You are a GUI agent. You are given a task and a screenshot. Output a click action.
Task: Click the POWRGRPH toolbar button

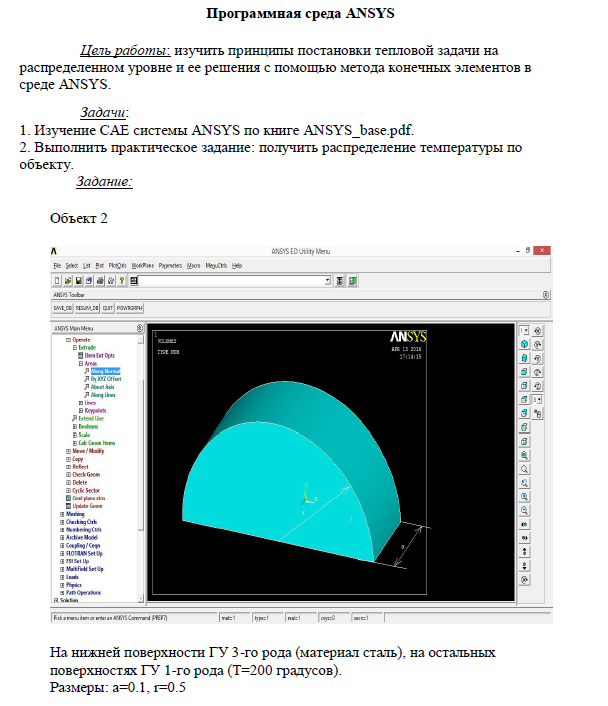coord(130,308)
